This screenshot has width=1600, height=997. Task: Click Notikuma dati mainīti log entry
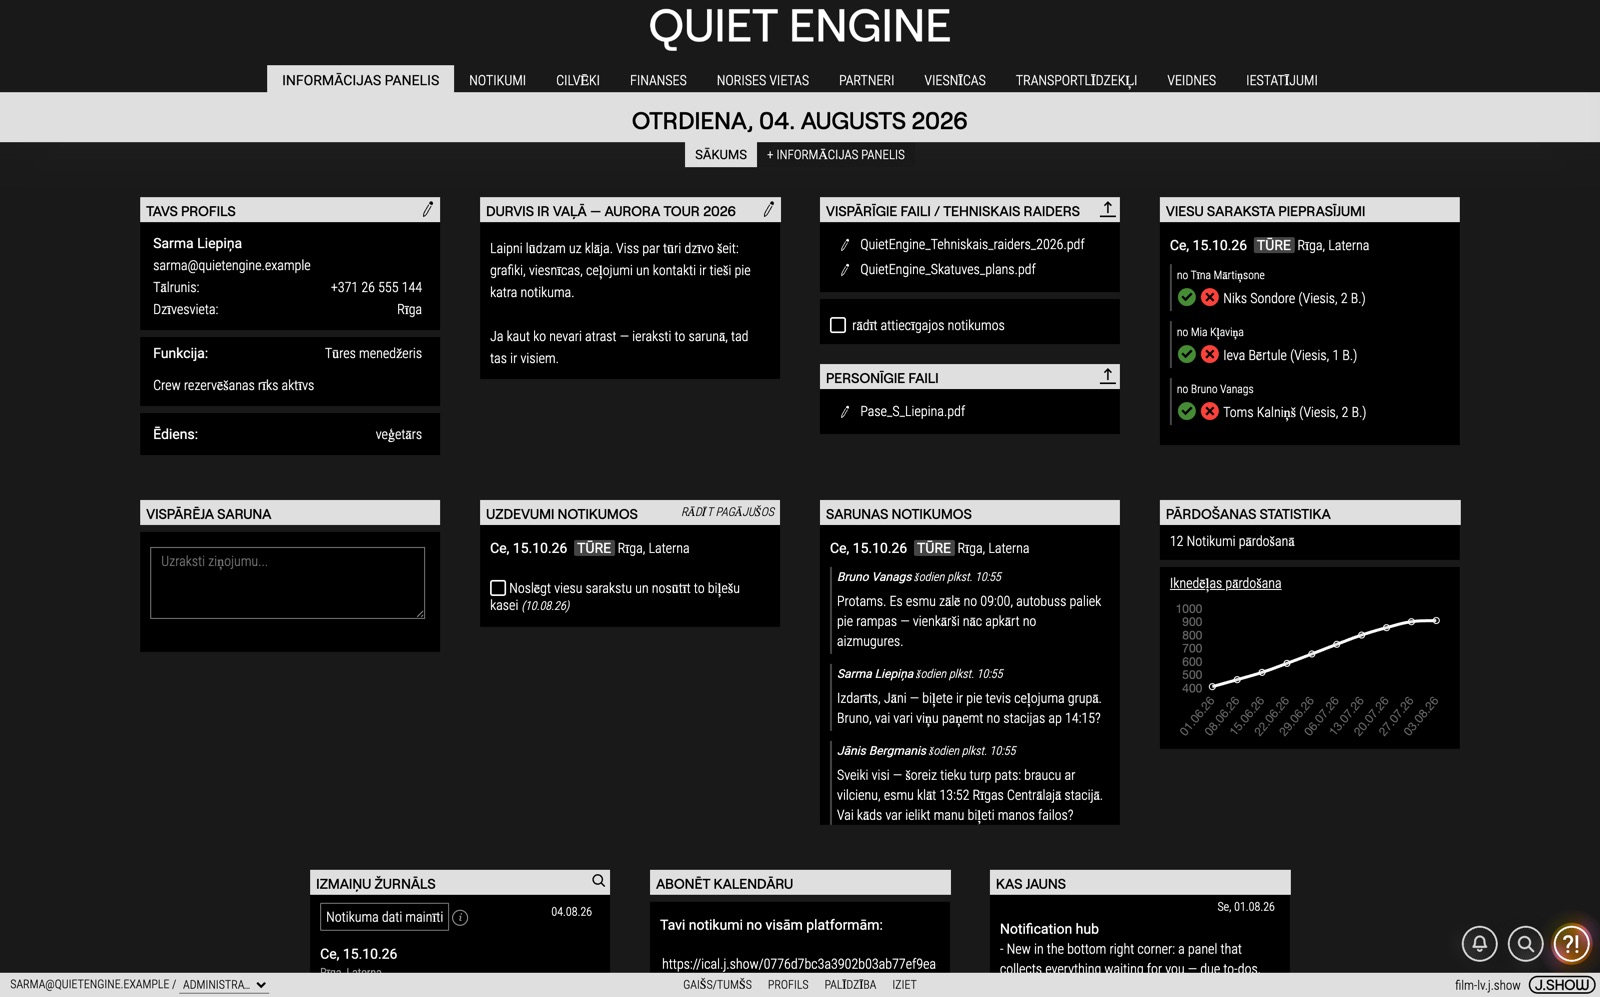click(x=384, y=917)
